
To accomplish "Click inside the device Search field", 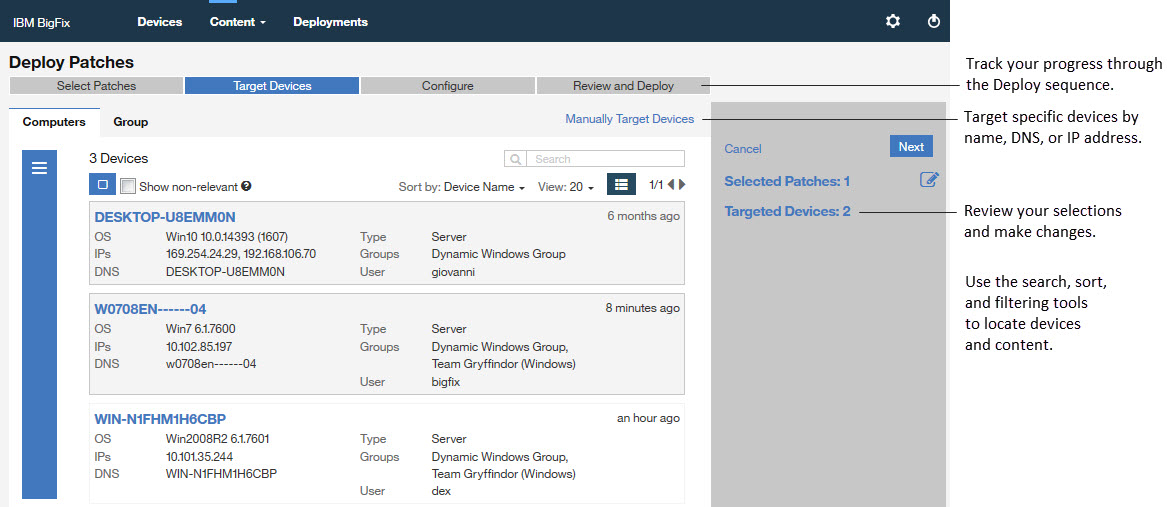I will click(605, 159).
